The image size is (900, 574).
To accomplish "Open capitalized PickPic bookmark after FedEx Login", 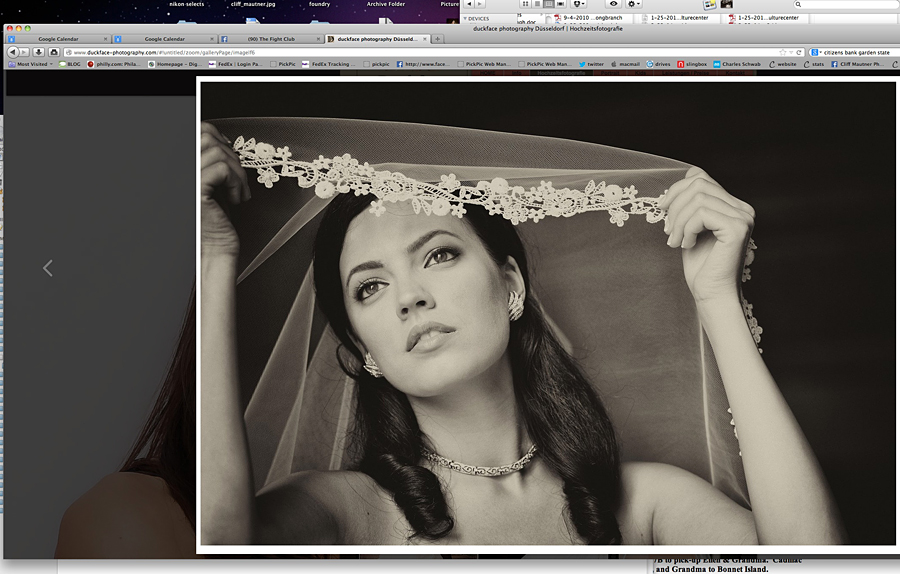I will tap(282, 64).
